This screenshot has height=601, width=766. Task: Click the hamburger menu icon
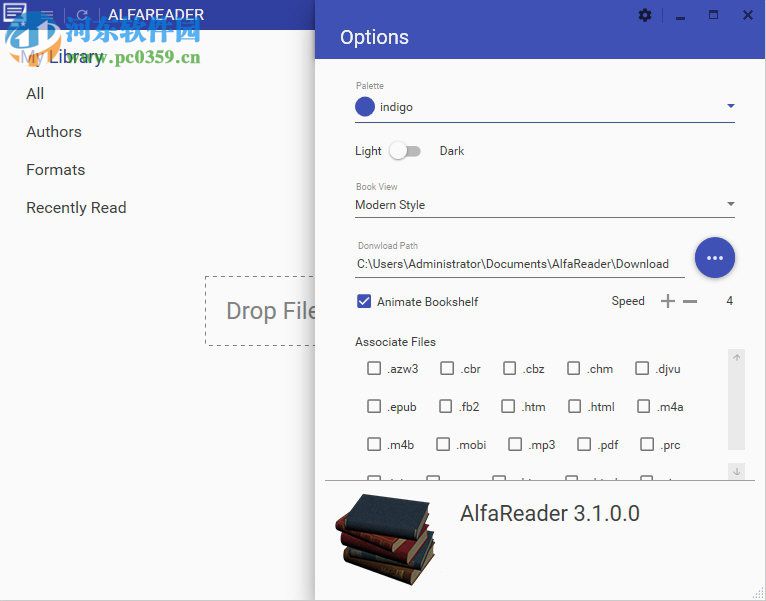(x=47, y=15)
